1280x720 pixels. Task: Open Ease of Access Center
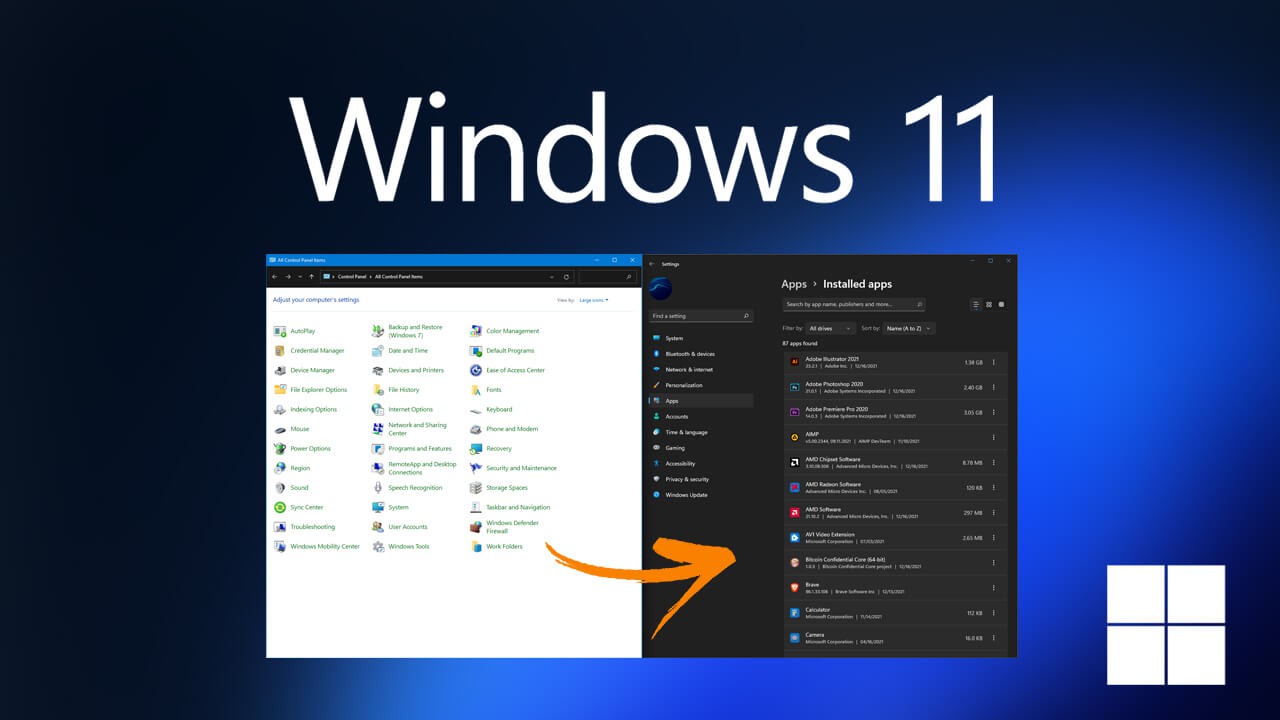click(x=508, y=370)
